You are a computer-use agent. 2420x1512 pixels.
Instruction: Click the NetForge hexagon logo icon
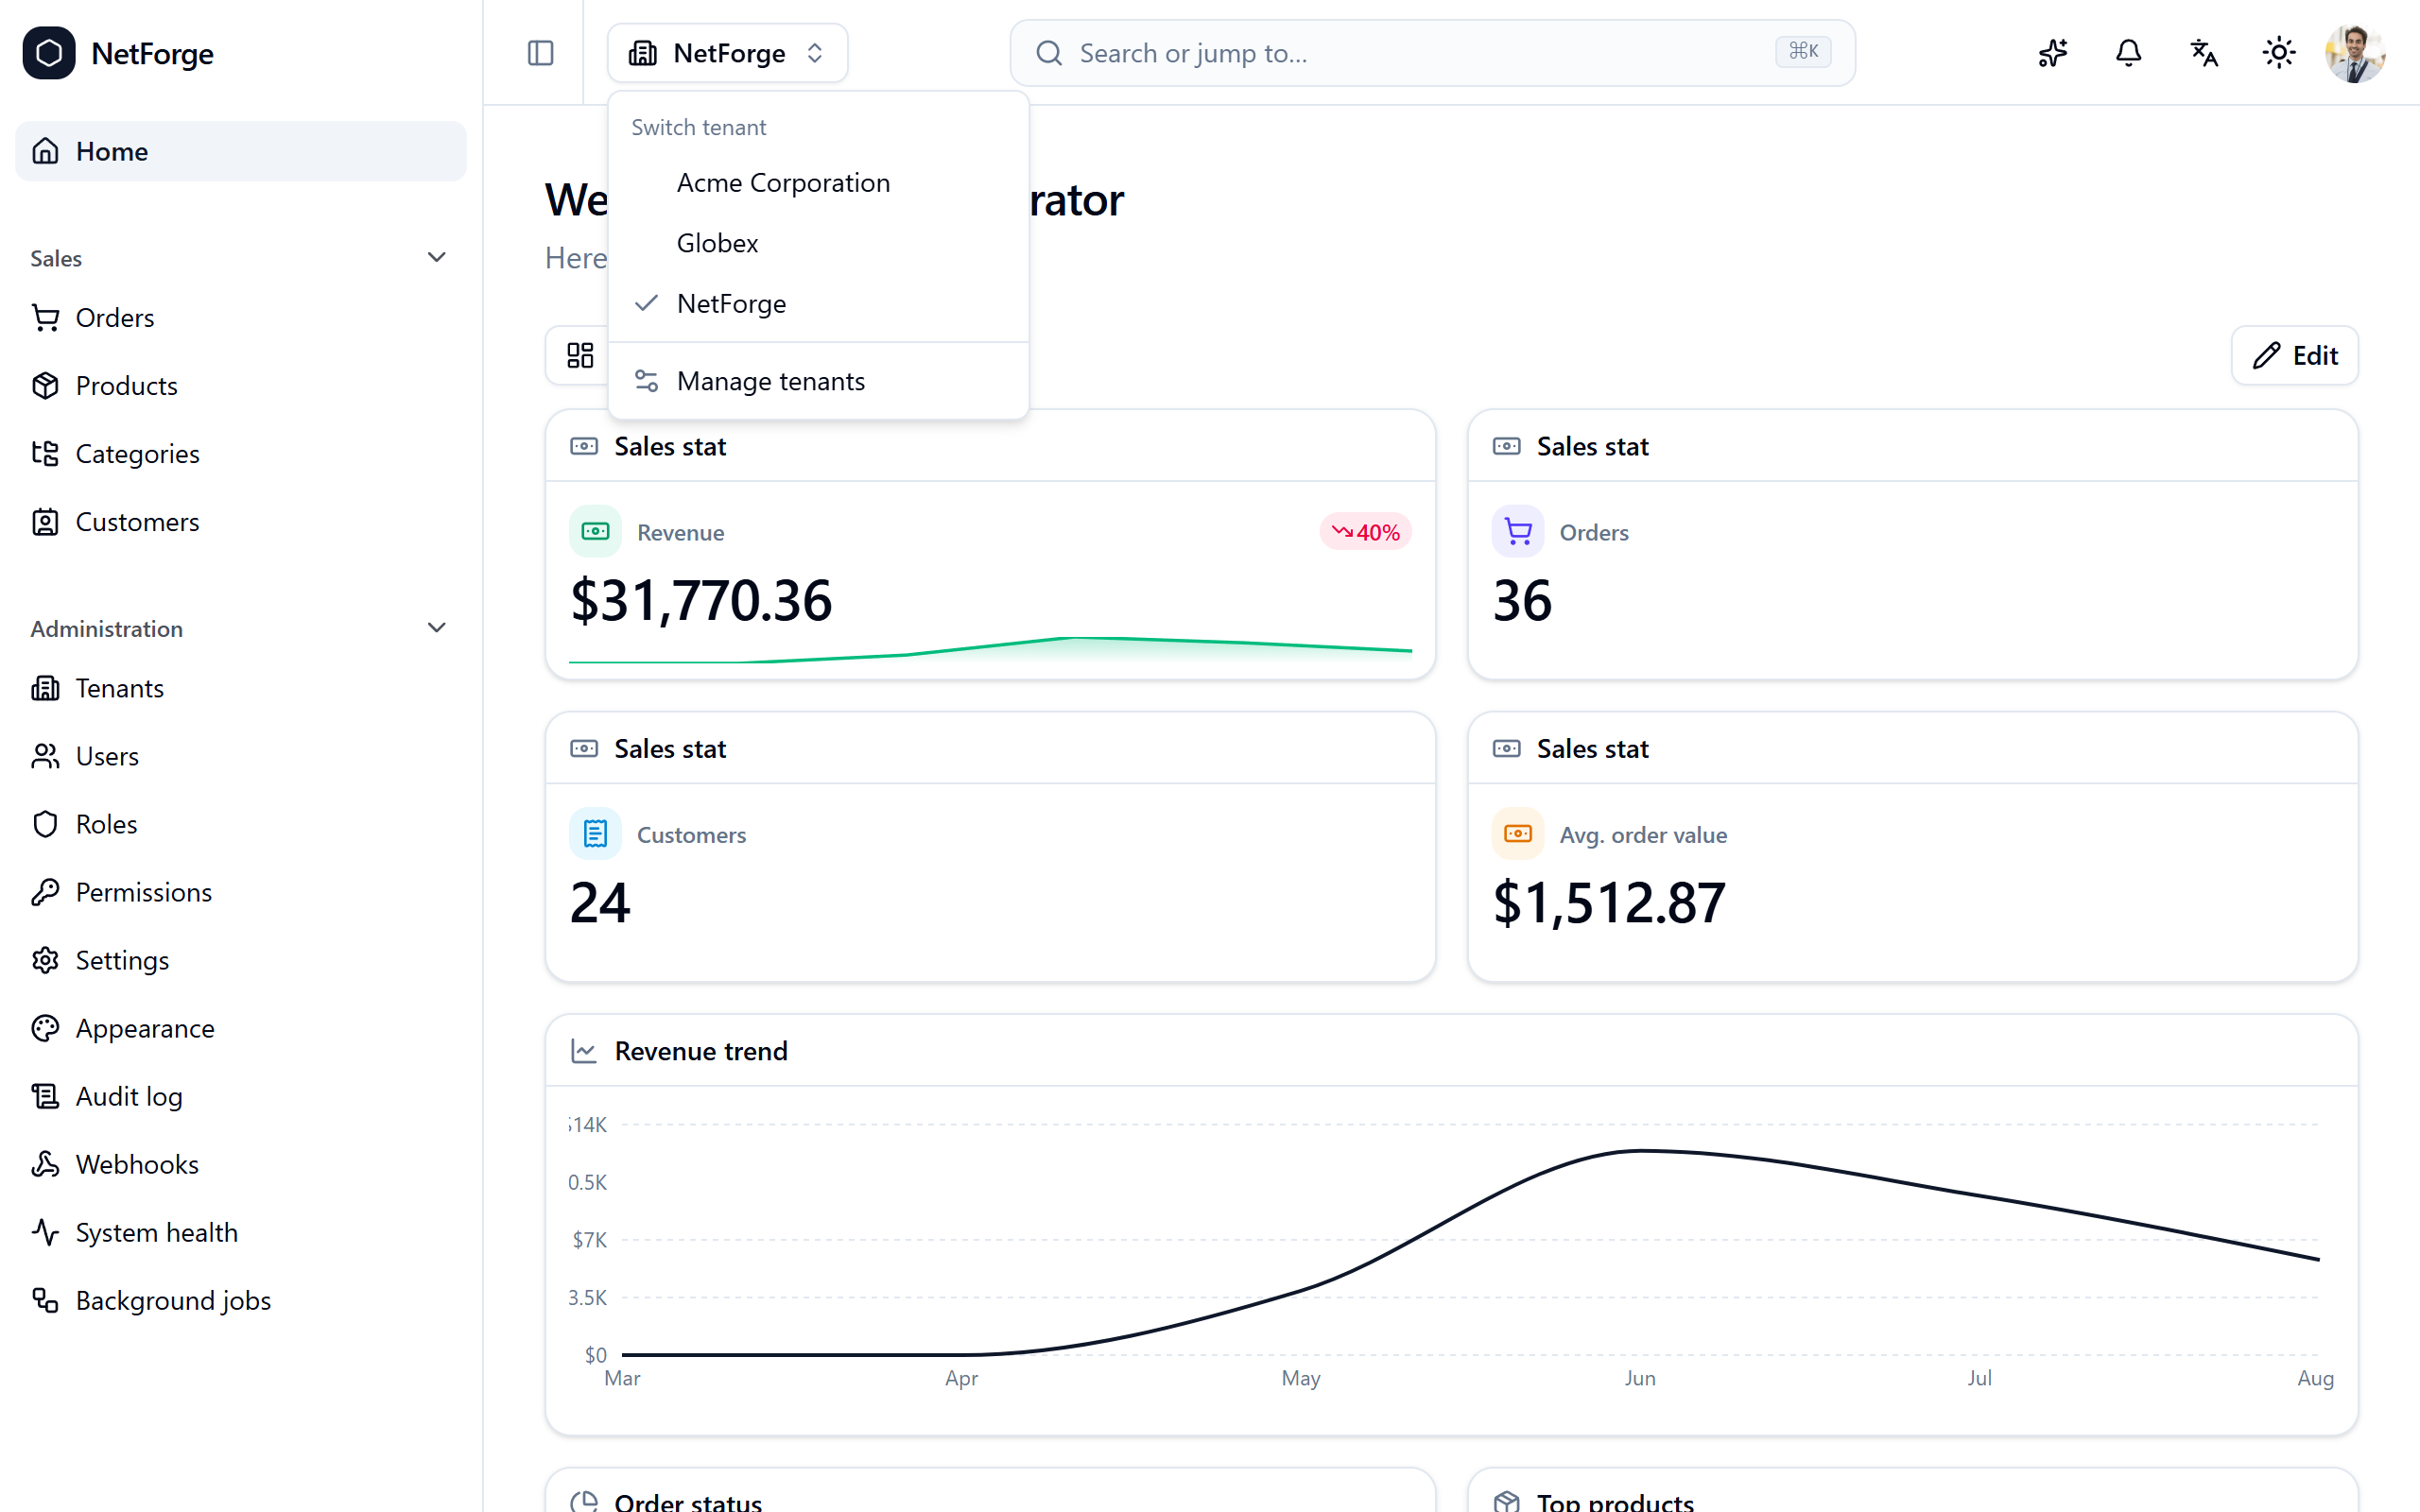click(x=49, y=53)
